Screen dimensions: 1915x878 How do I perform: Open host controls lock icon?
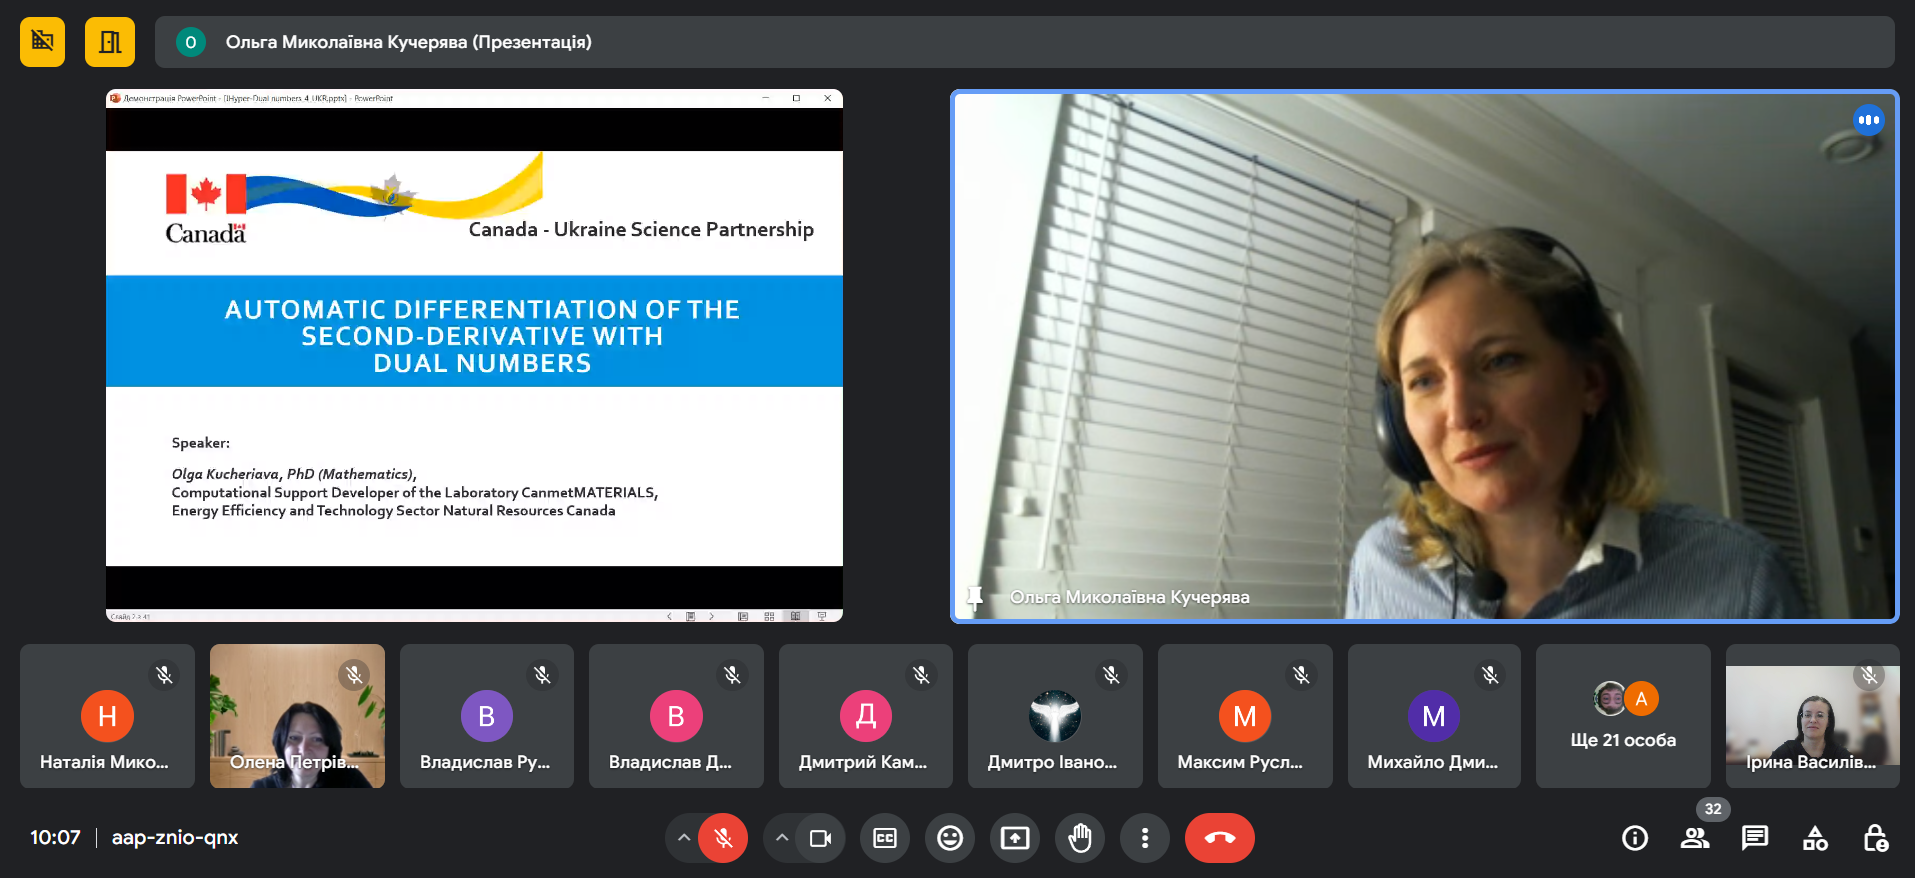(1875, 838)
